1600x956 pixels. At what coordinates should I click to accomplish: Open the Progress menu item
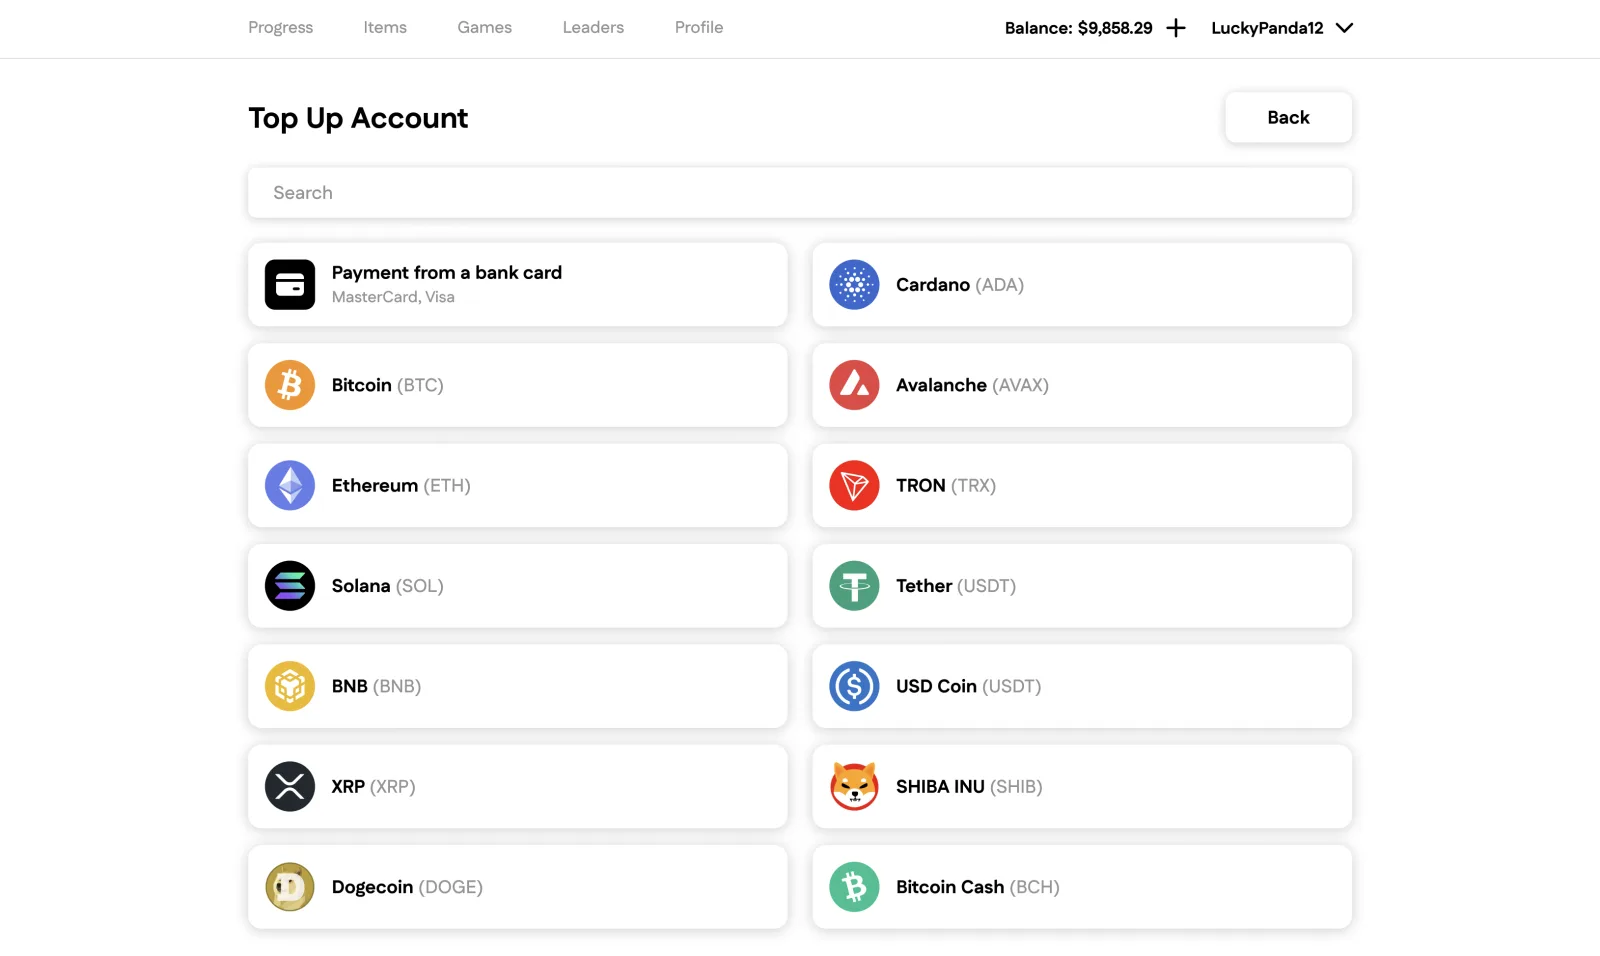281,28
